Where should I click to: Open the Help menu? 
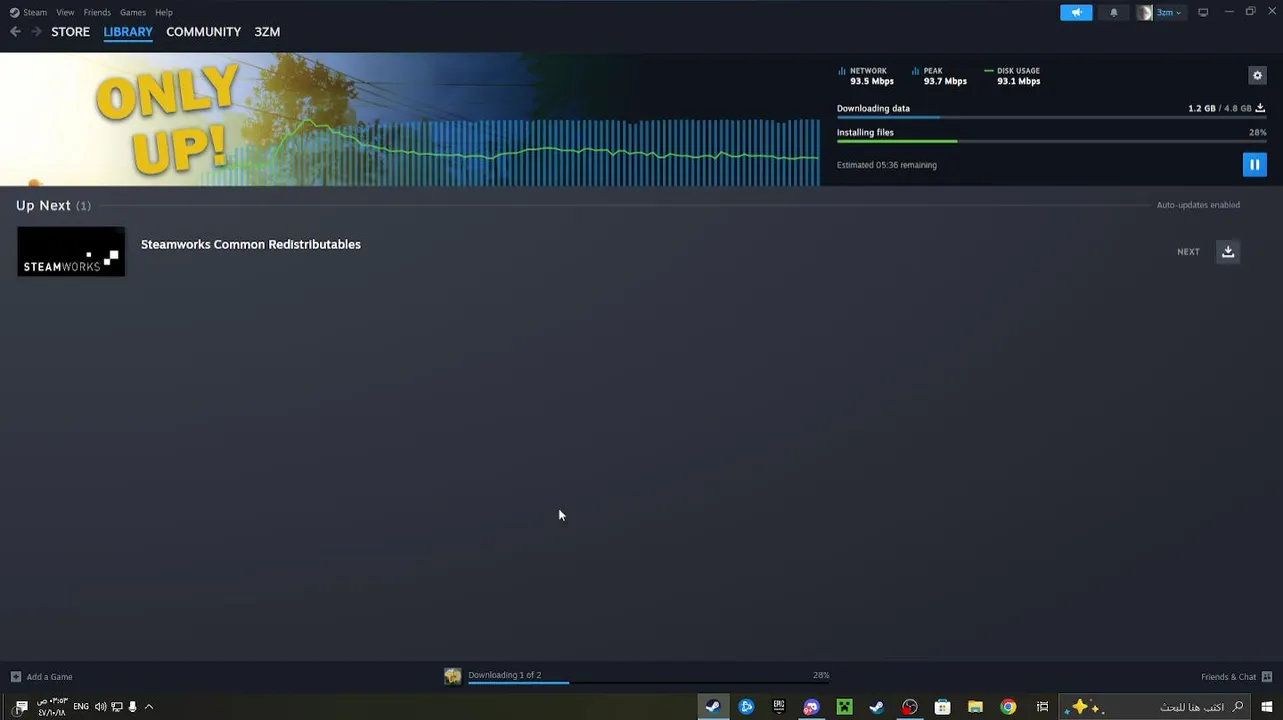(164, 12)
